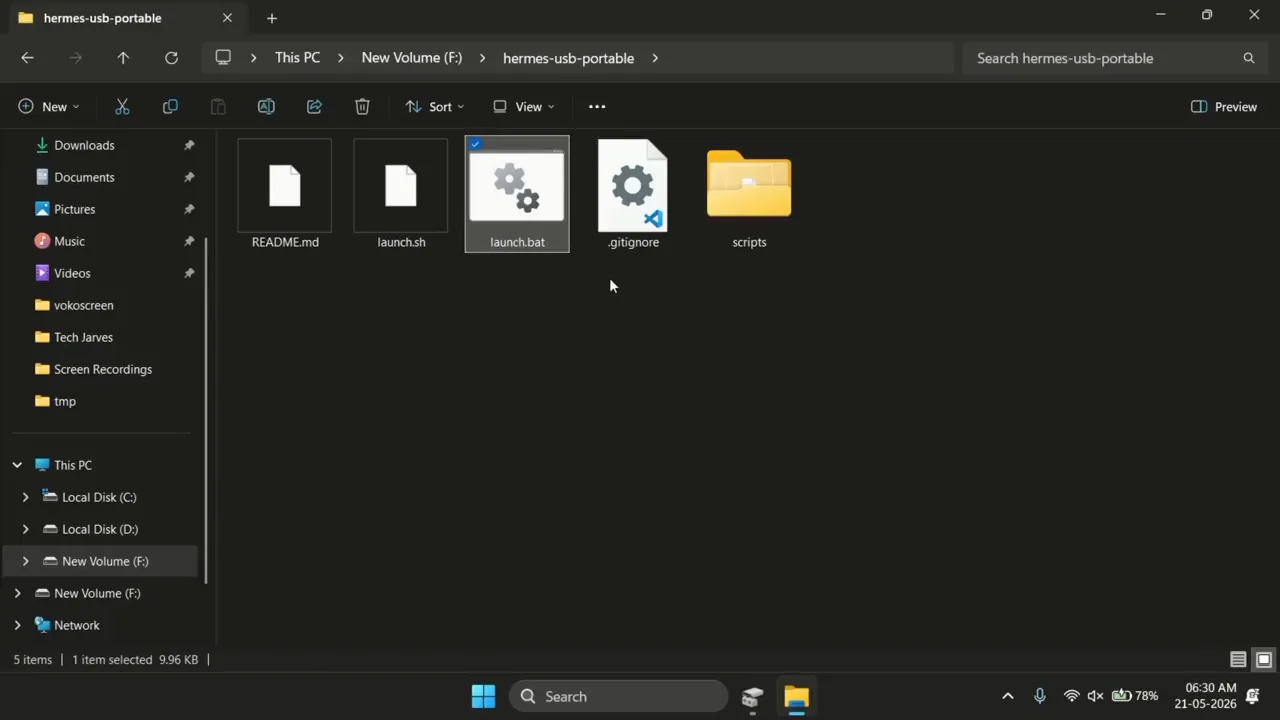Open the See more ellipsis menu

597,107
